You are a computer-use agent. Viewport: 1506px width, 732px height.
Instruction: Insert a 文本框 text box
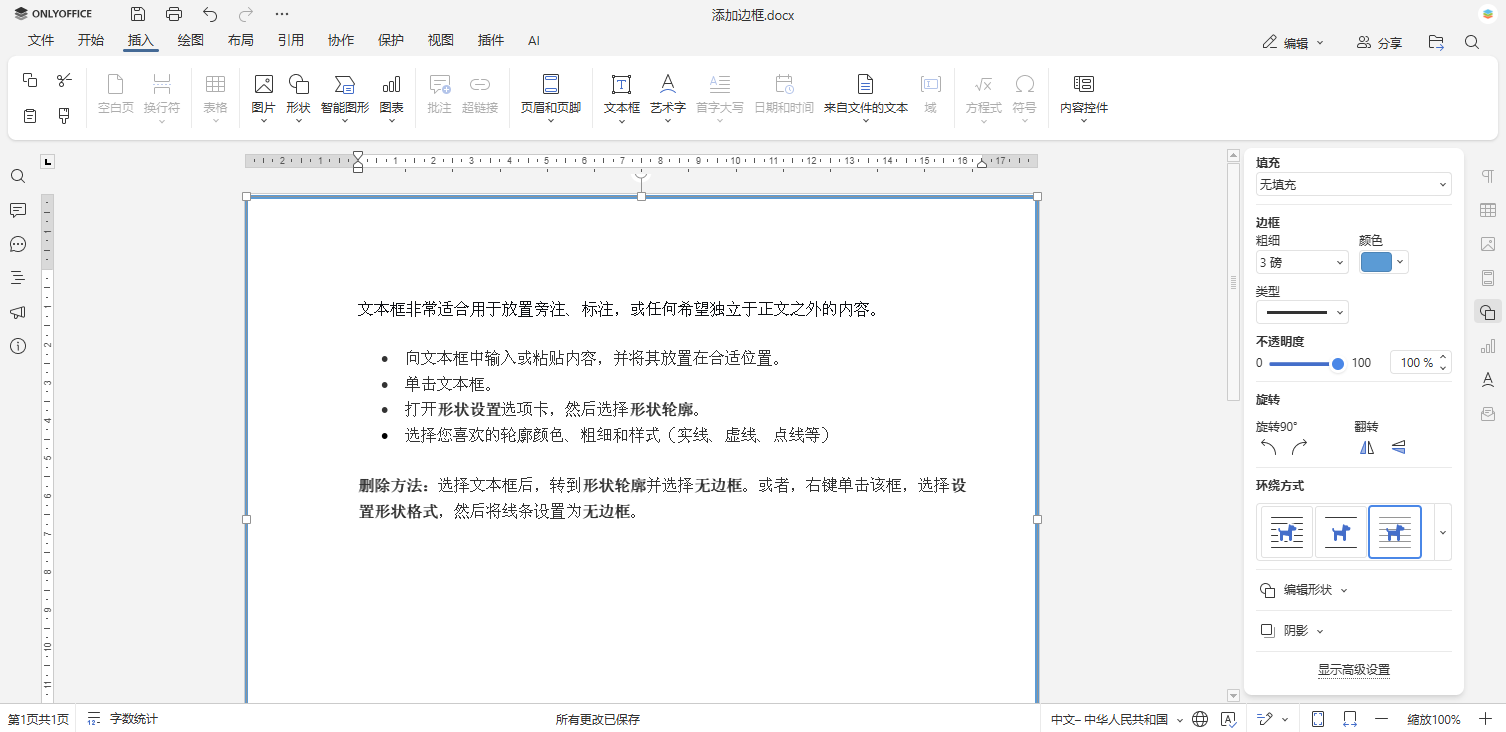point(622,97)
